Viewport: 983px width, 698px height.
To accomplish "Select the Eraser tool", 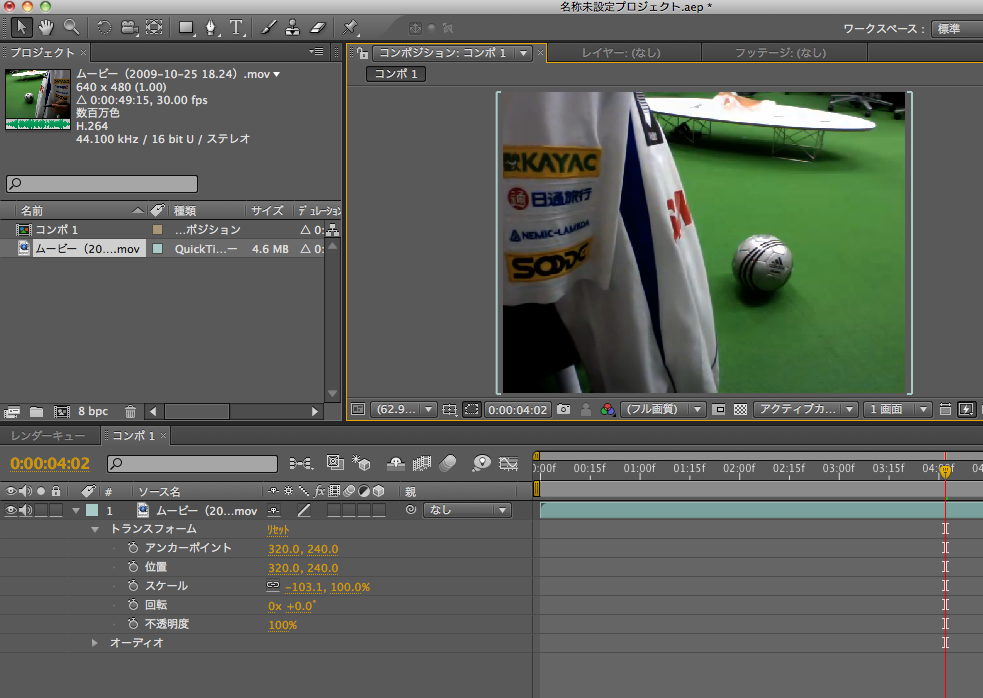I will point(318,28).
